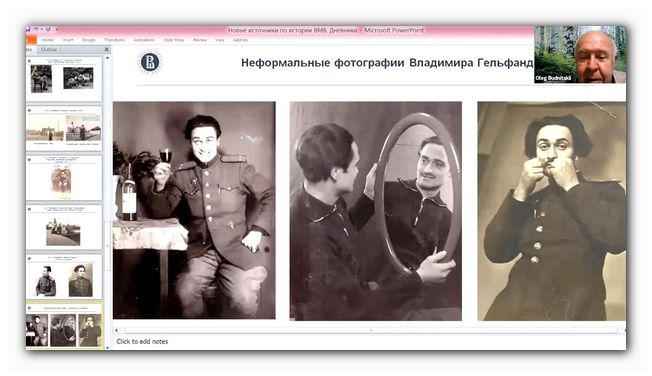Select the mirror photo in the slide's center
Image resolution: width=652 pixels, height=376 pixels.
coord(375,211)
